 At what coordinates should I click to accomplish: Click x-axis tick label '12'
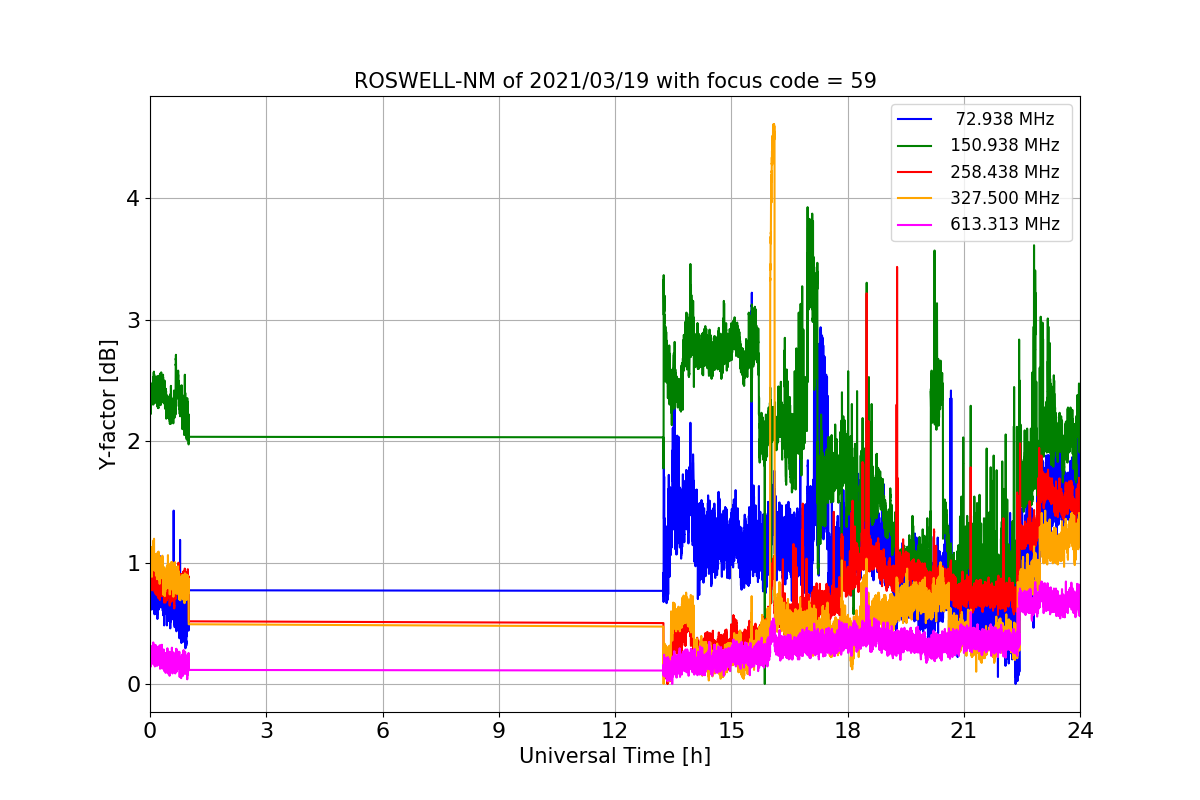[x=615, y=730]
